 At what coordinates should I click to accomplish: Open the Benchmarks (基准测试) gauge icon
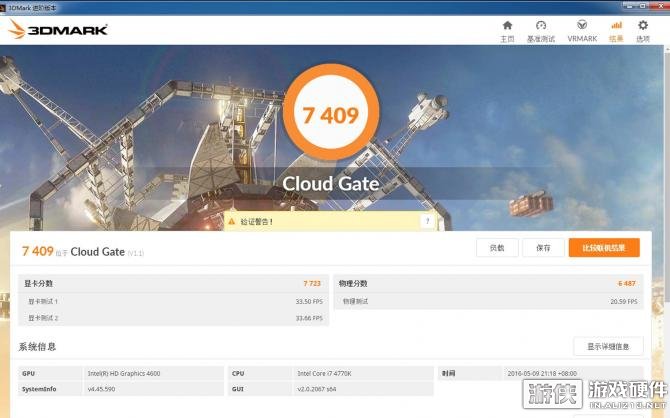541,30
